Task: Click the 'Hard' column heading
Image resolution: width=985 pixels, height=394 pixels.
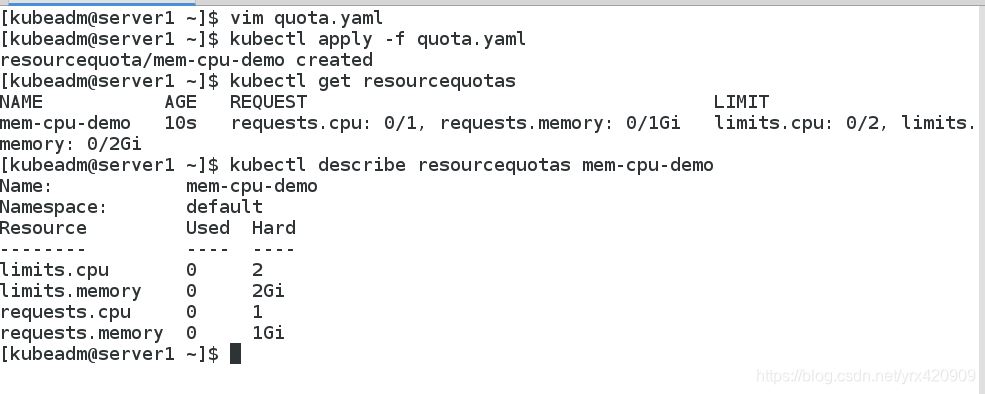Action: (274, 227)
